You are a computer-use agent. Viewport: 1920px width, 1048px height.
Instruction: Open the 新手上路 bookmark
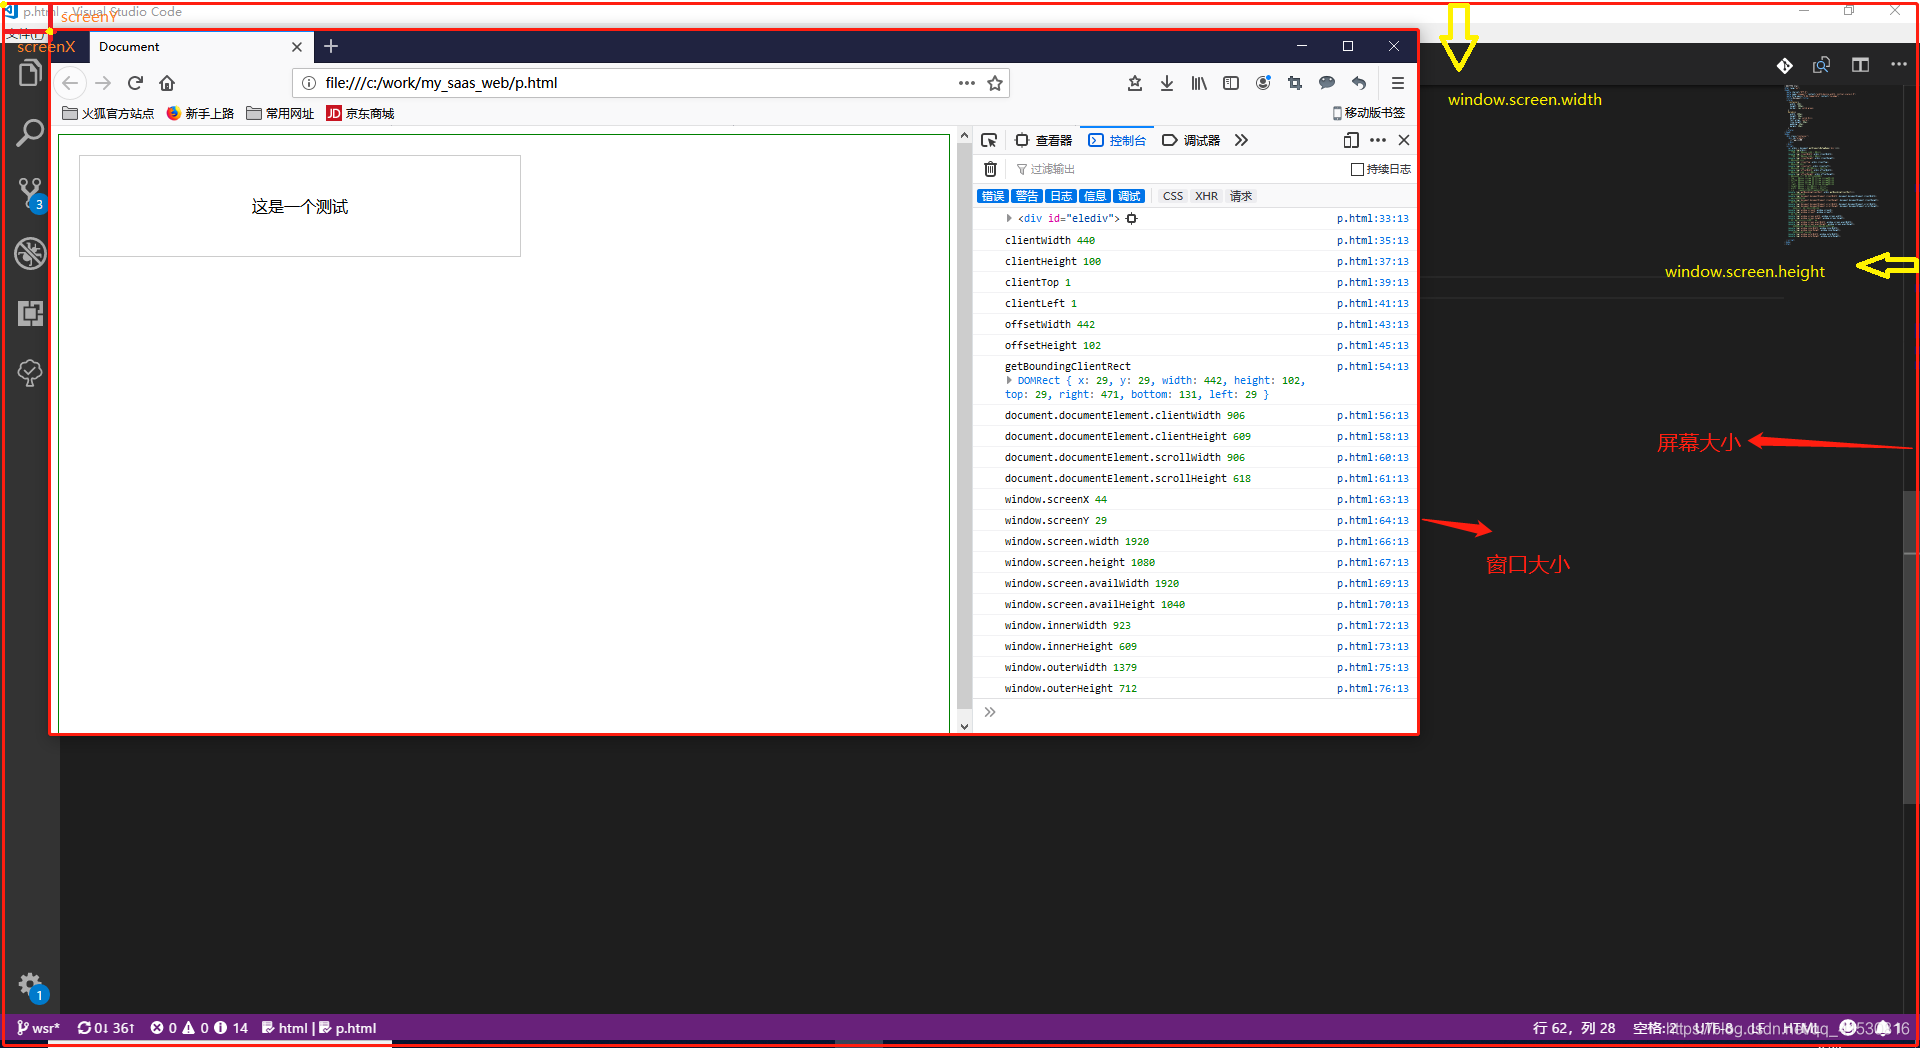tap(200, 113)
